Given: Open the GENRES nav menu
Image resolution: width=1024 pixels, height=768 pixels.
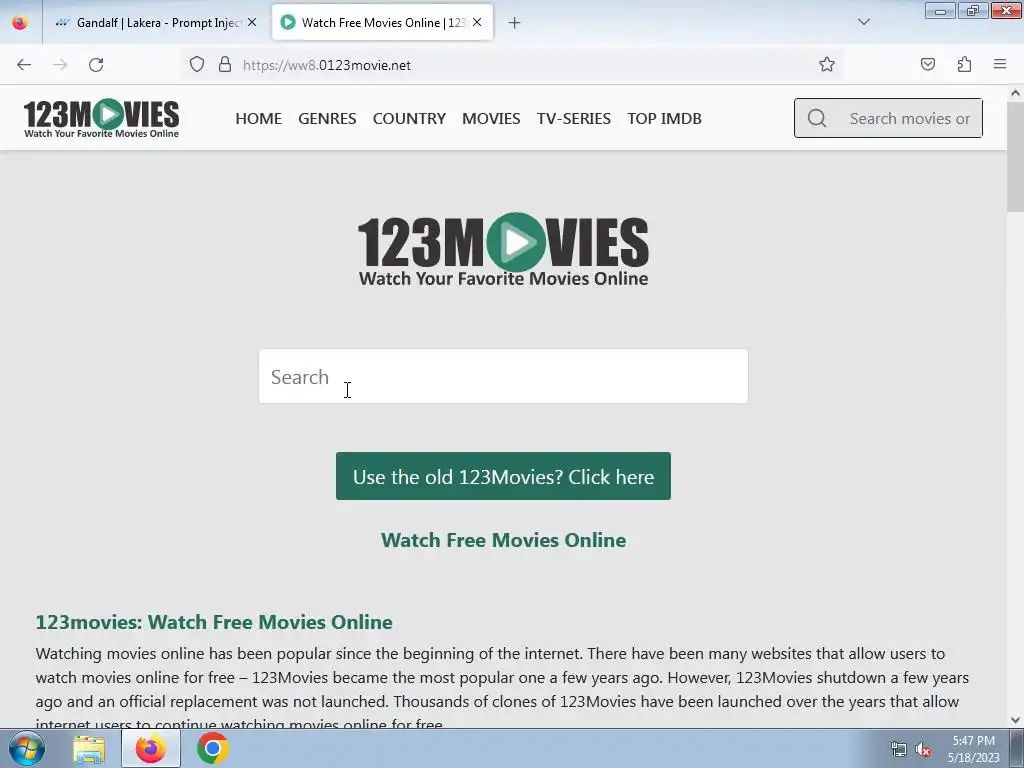Looking at the screenshot, I should click(x=327, y=118).
